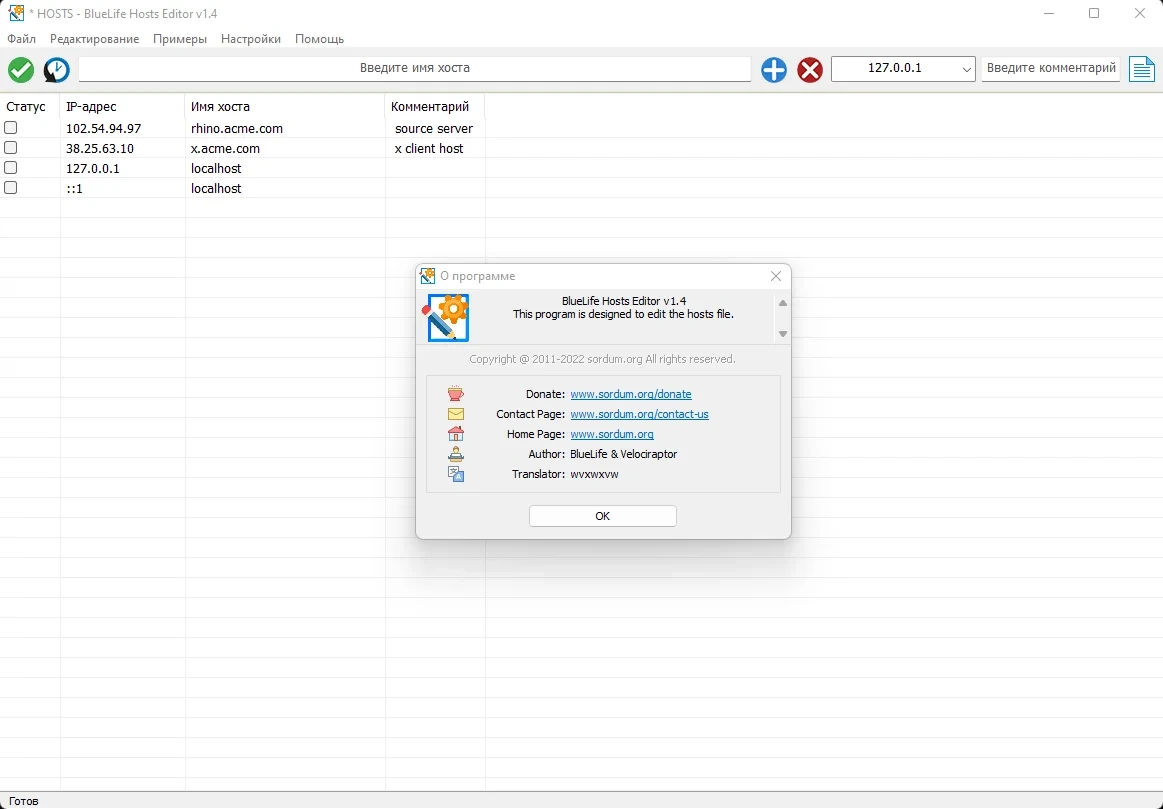Open the Файл menu
This screenshot has width=1163, height=809.
[22, 39]
